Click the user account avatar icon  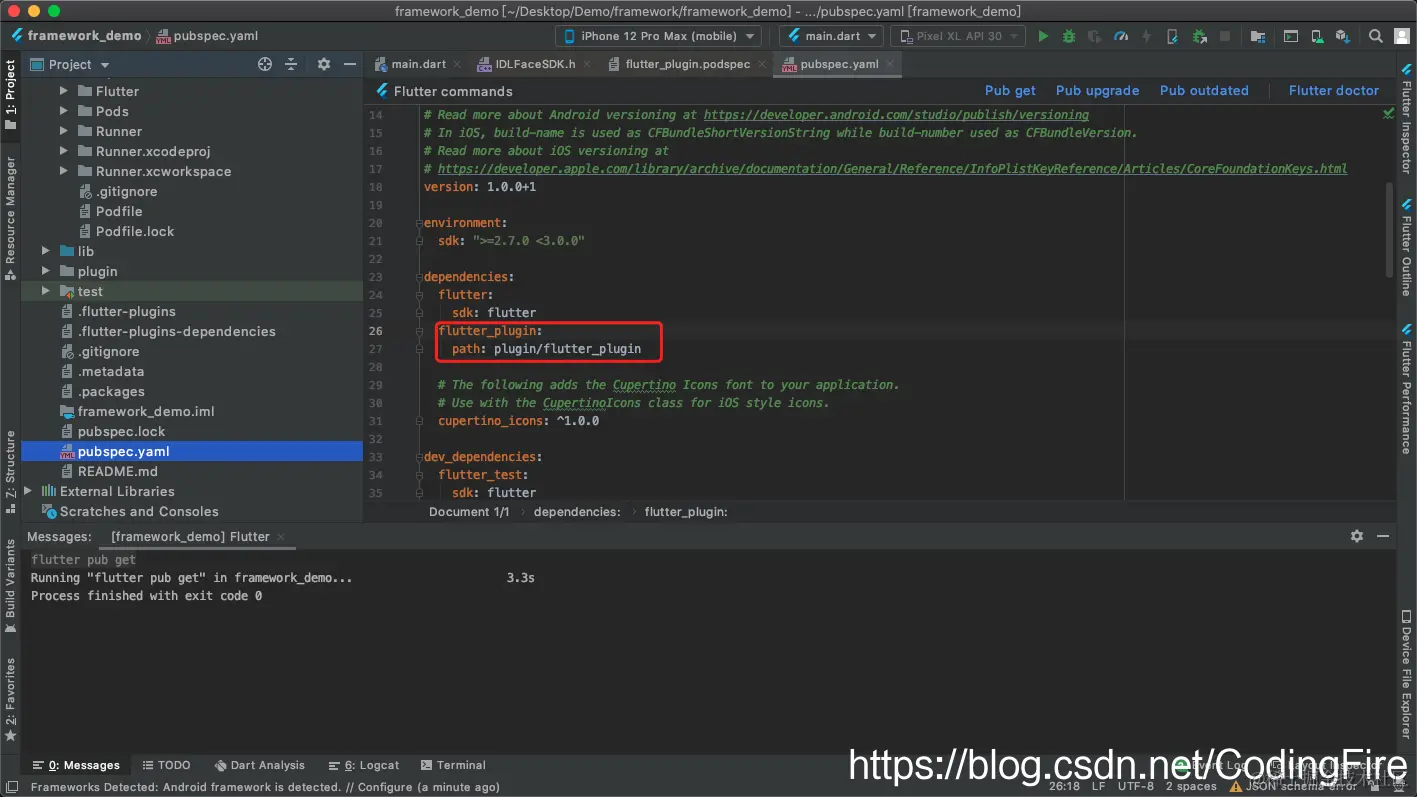point(1402,36)
